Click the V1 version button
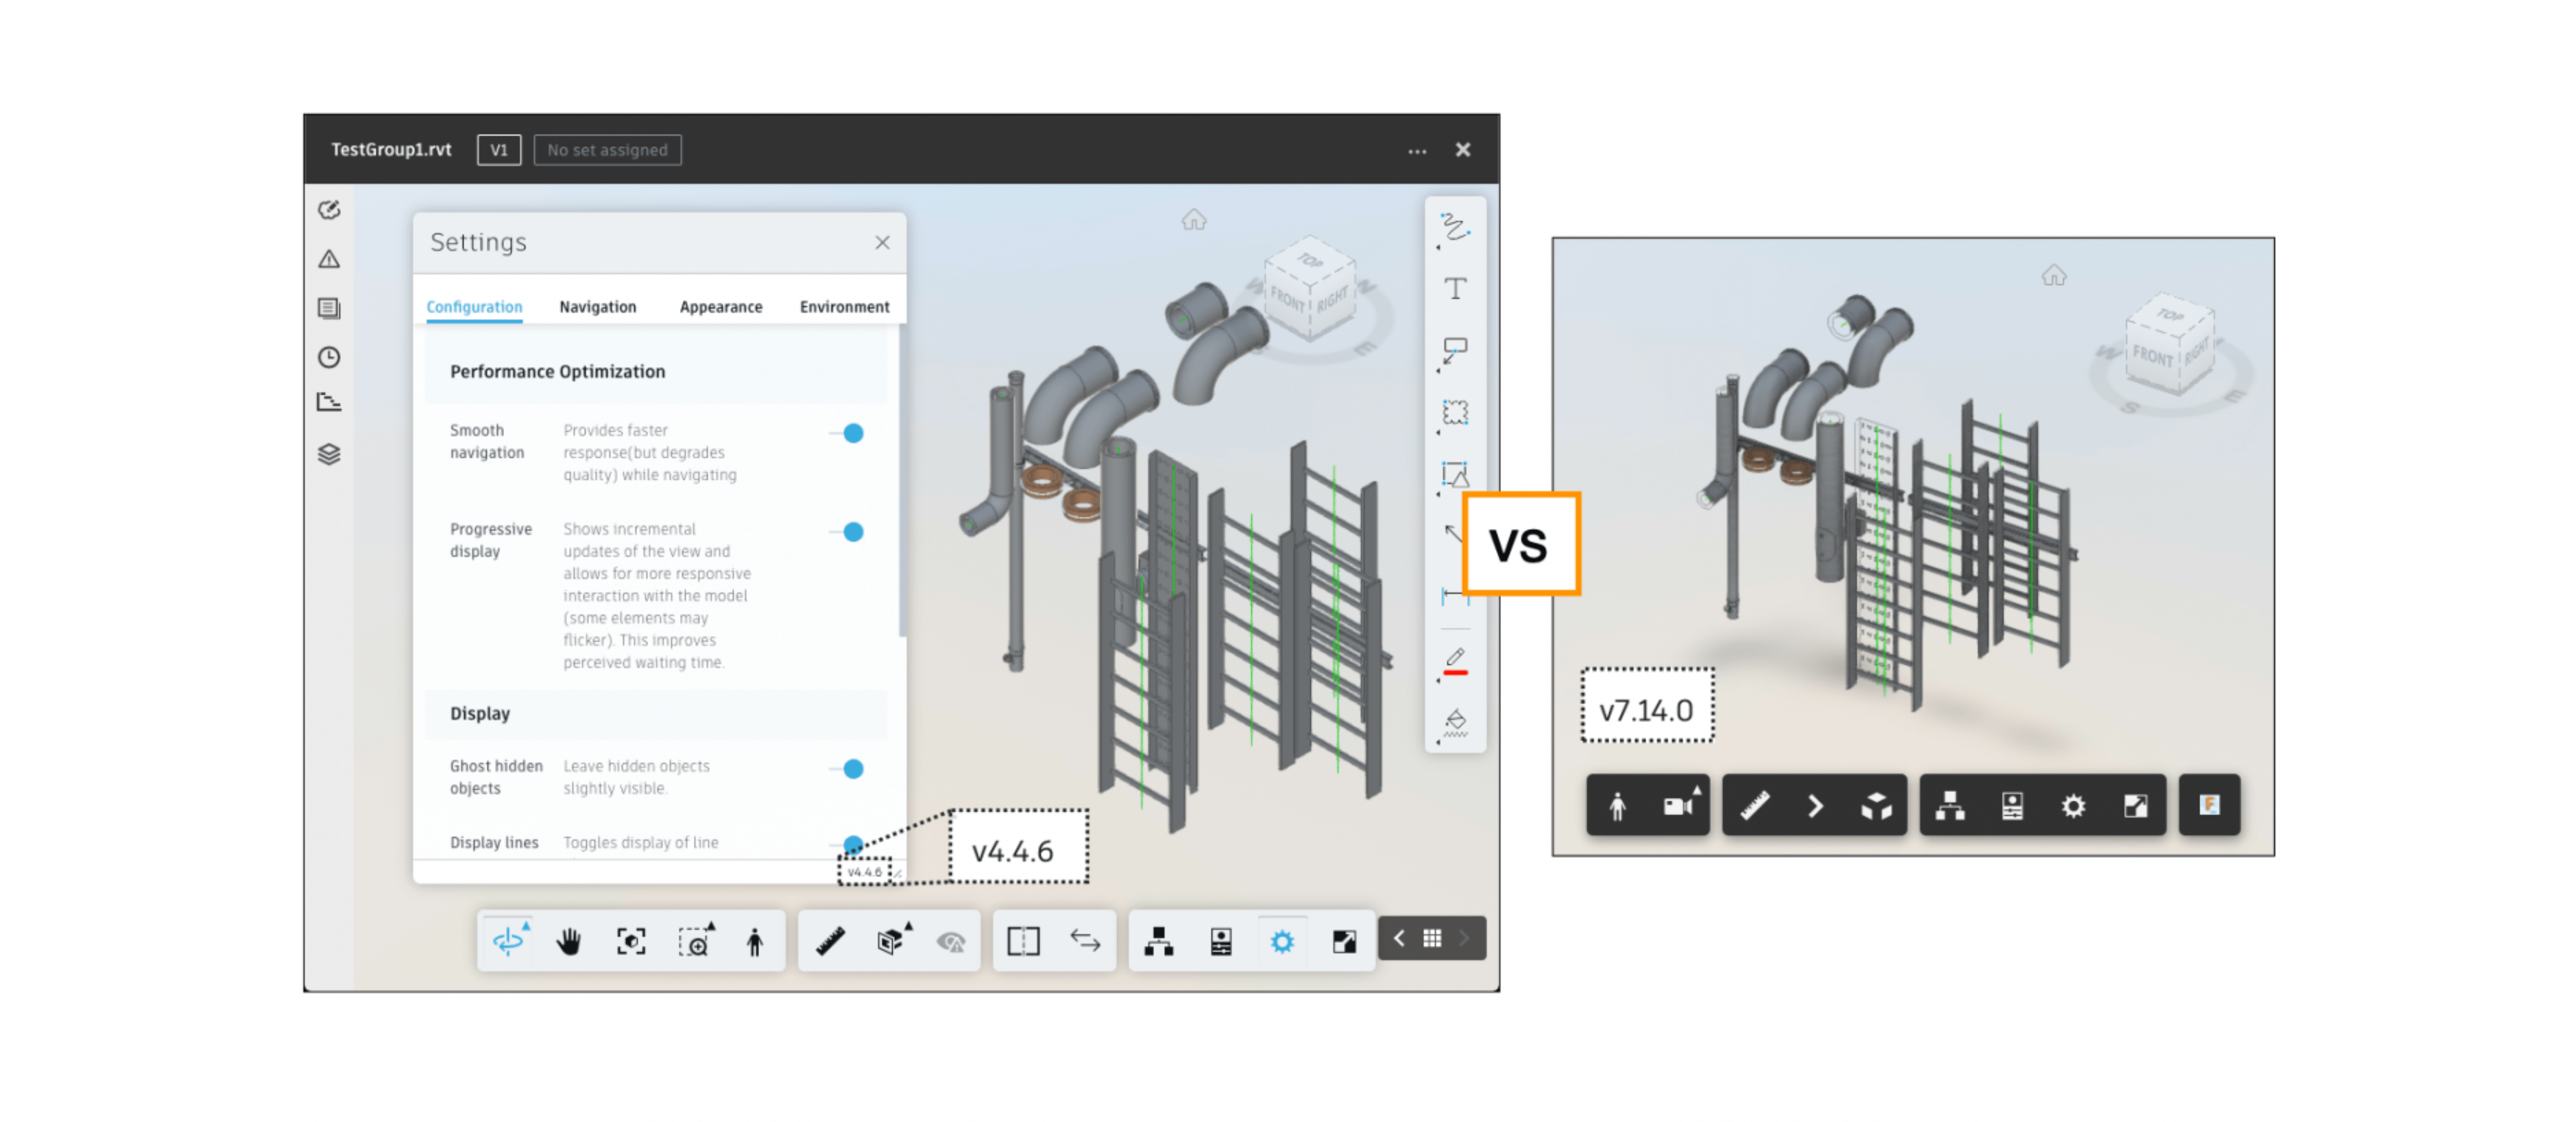This screenshot has width=2576, height=1122. click(498, 150)
